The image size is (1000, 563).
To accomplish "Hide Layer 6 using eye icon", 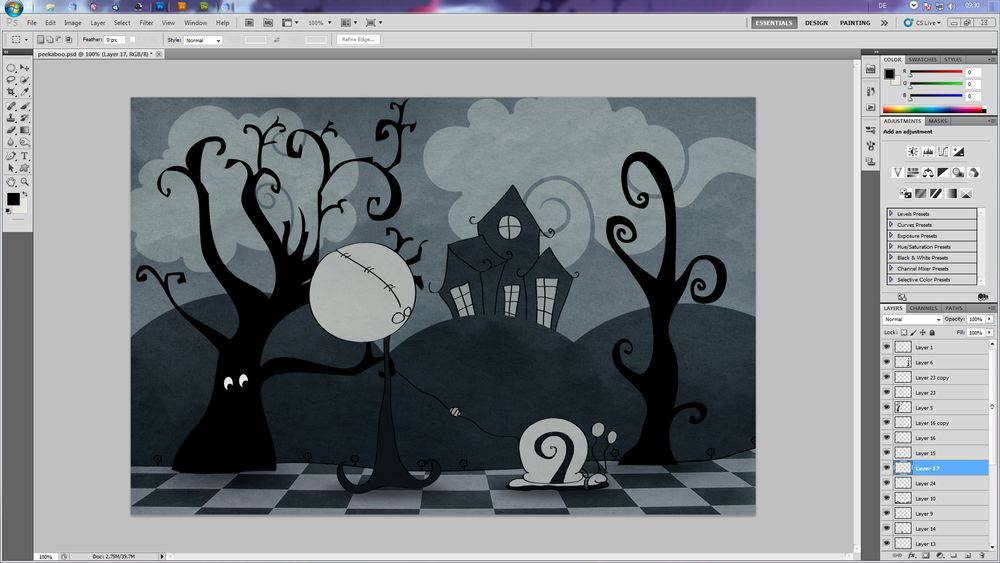I will 886,362.
